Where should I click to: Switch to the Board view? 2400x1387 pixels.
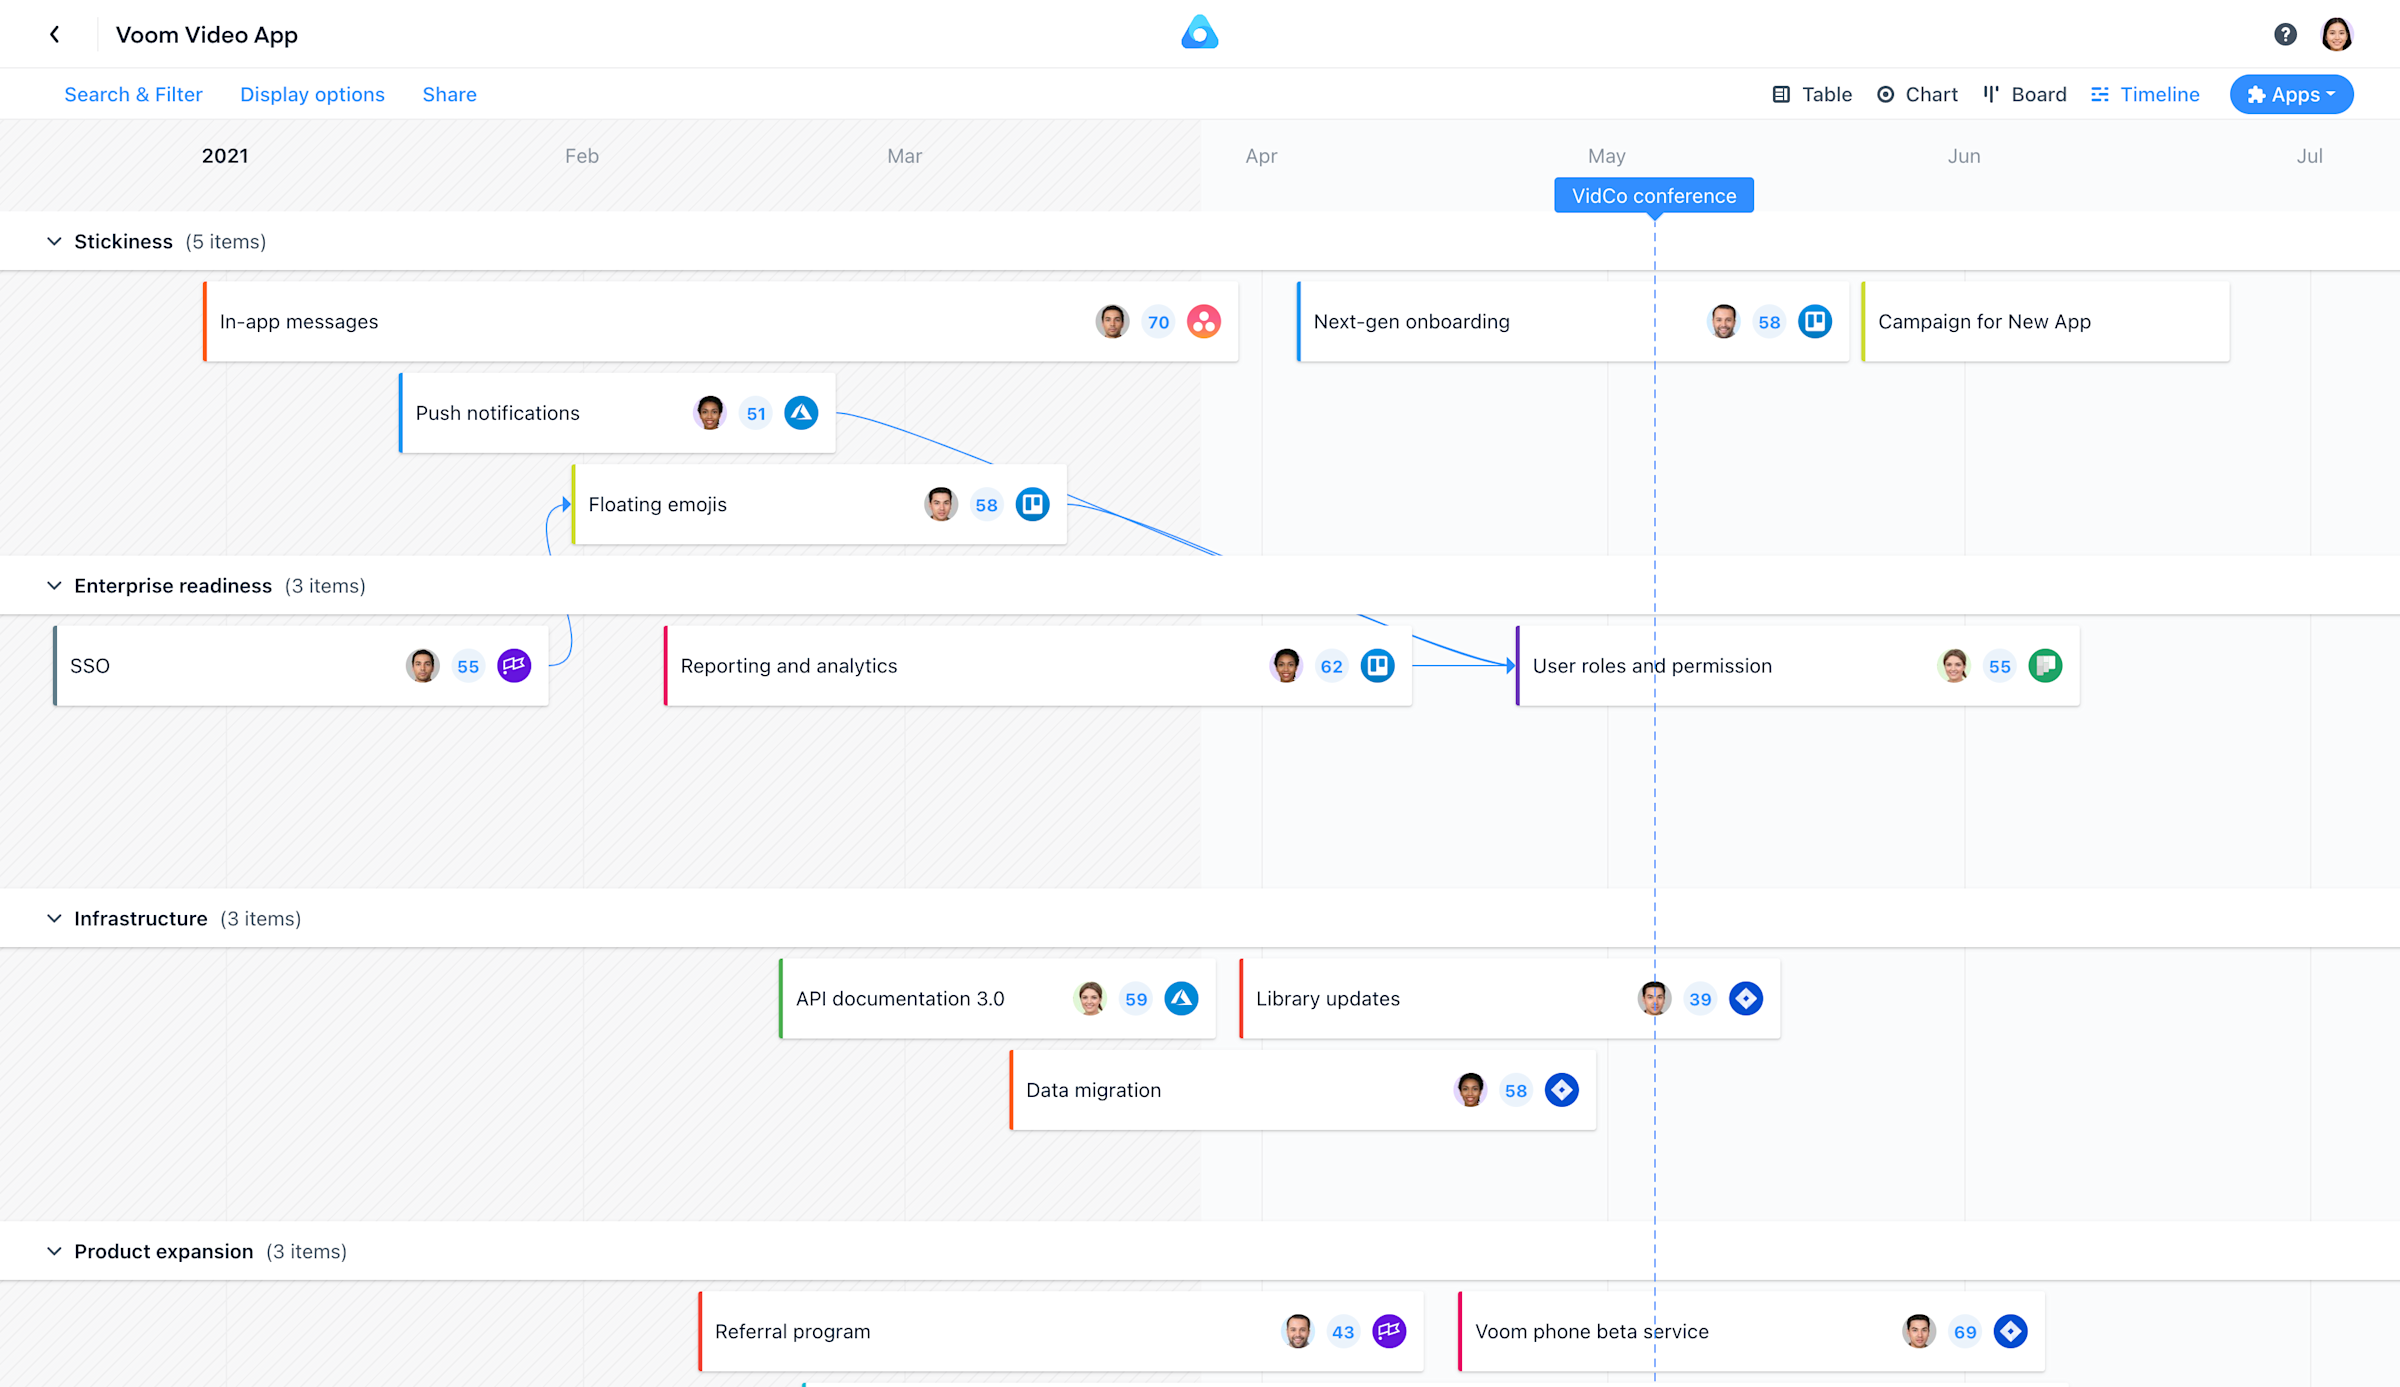point(2023,94)
